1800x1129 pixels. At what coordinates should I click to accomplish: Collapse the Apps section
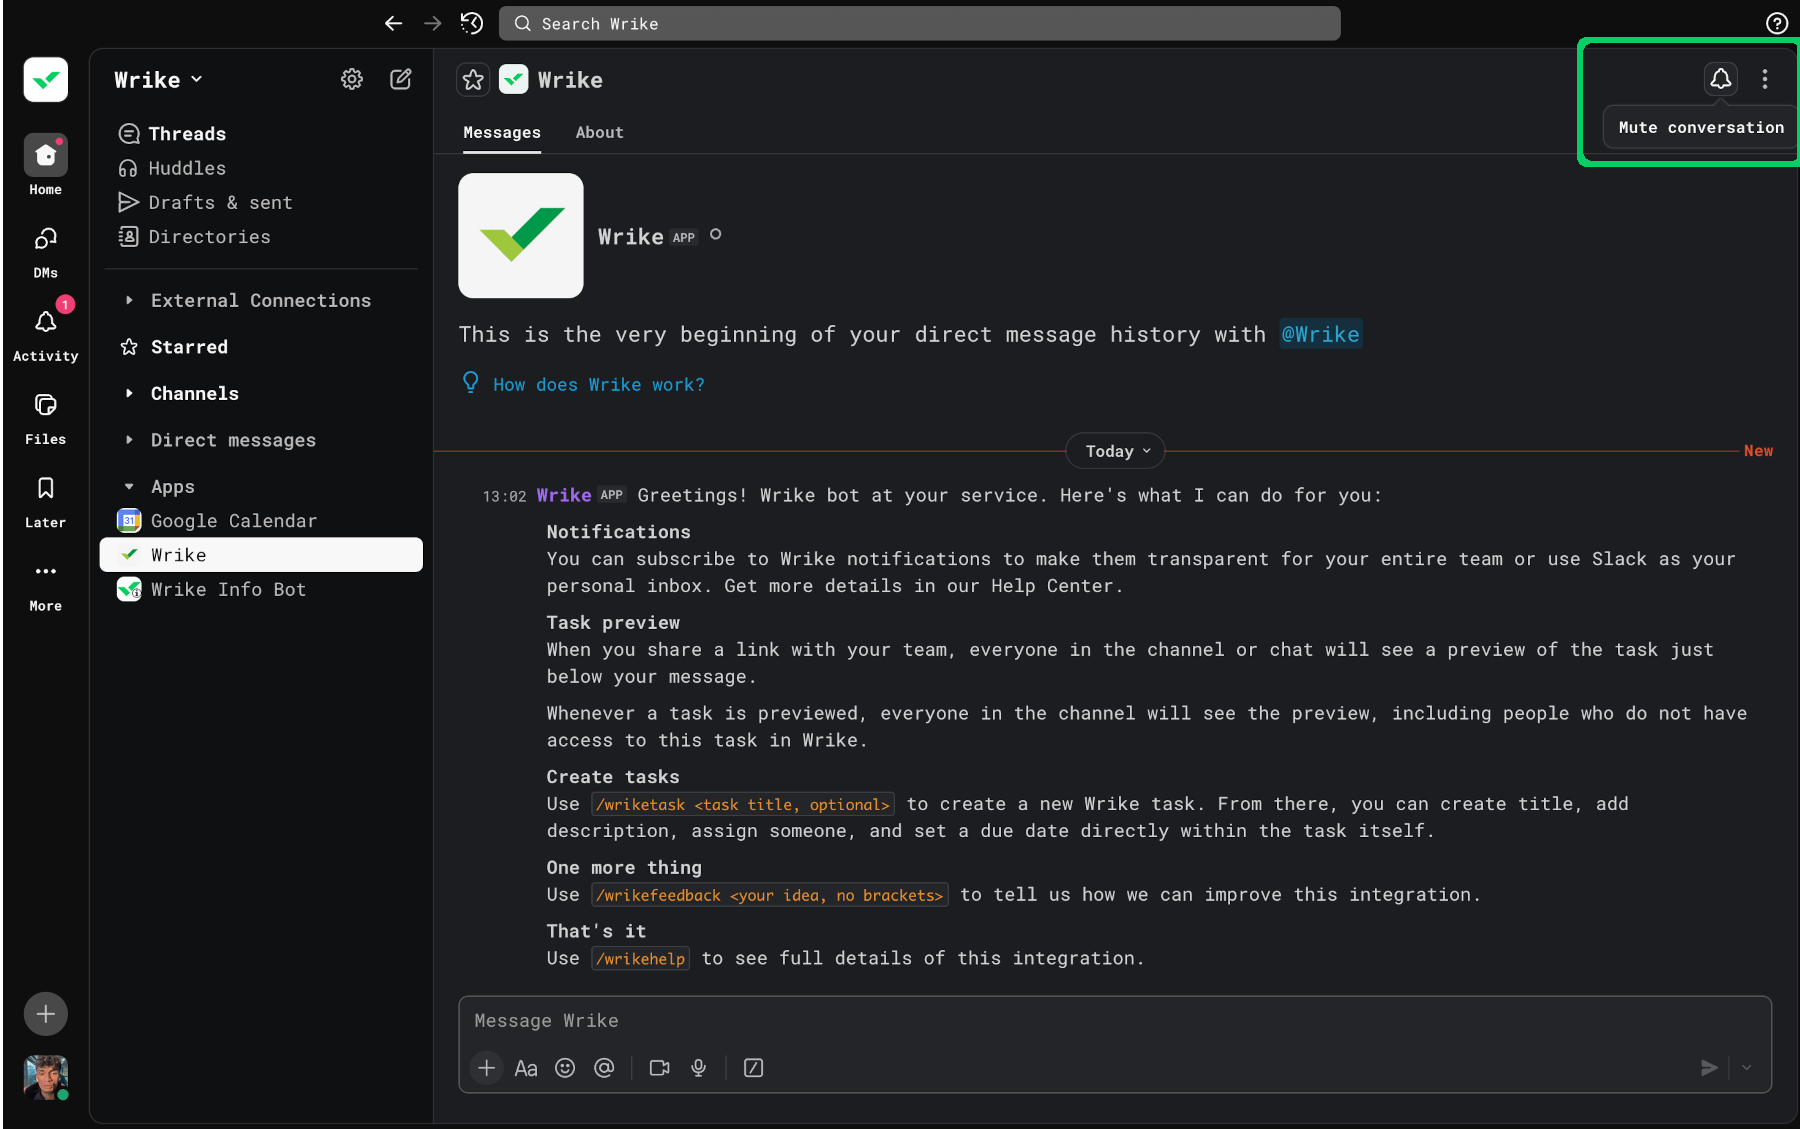tap(130, 486)
